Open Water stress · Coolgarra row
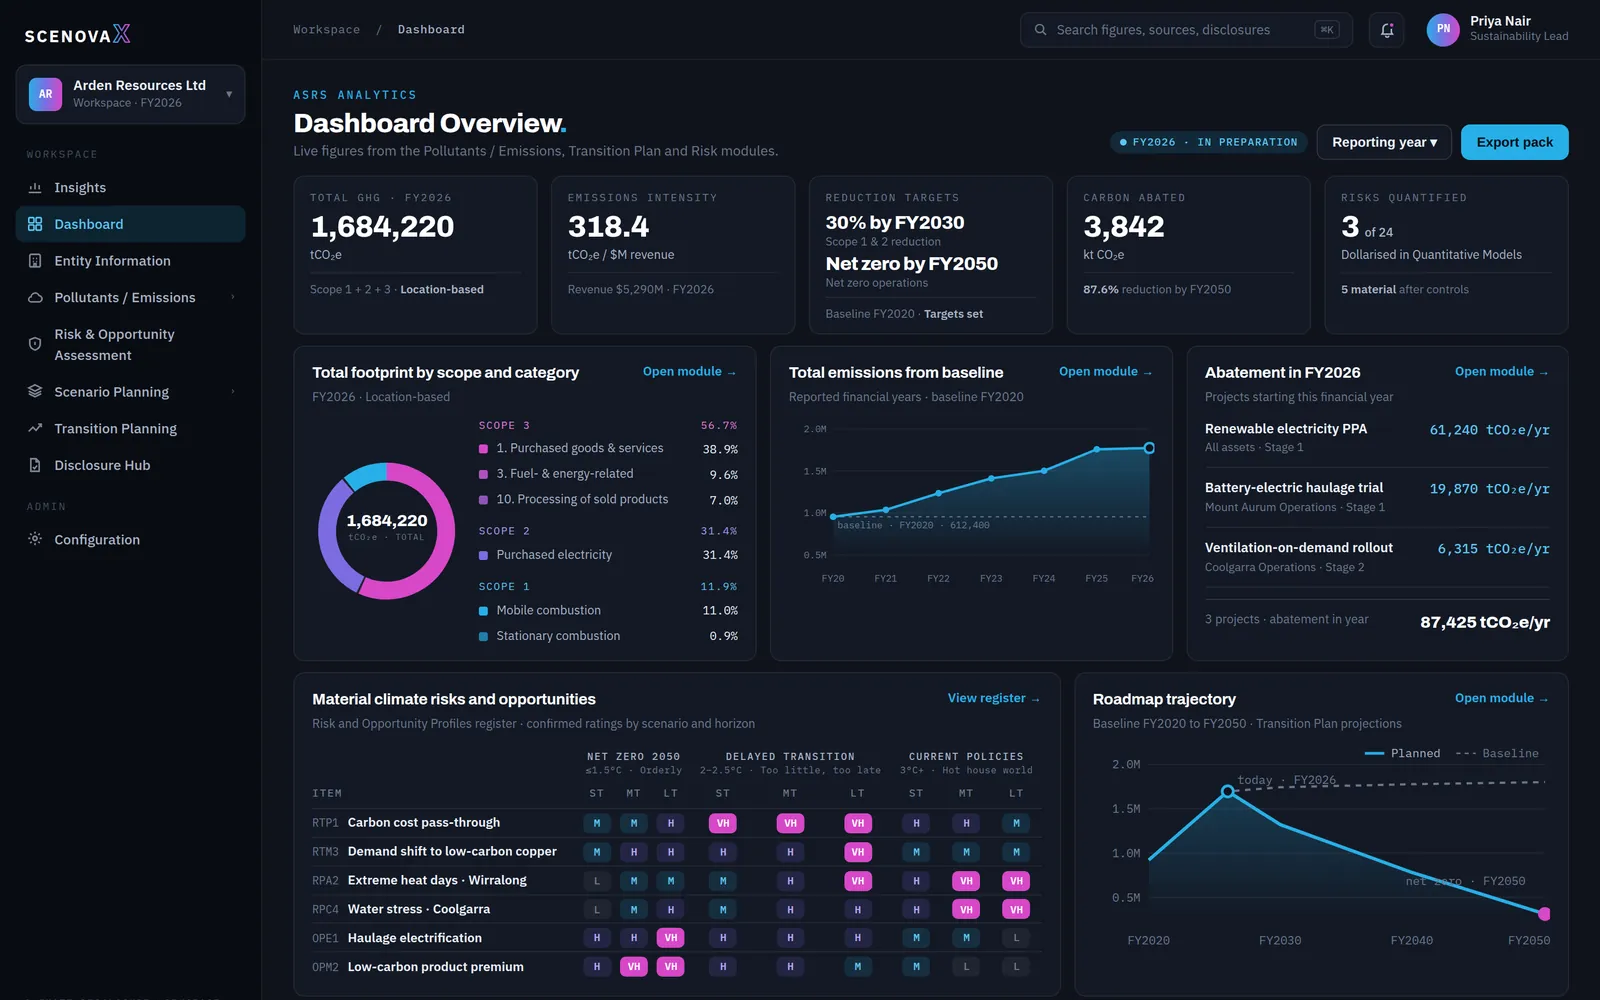The width and height of the screenshot is (1600, 1000). [x=676, y=909]
